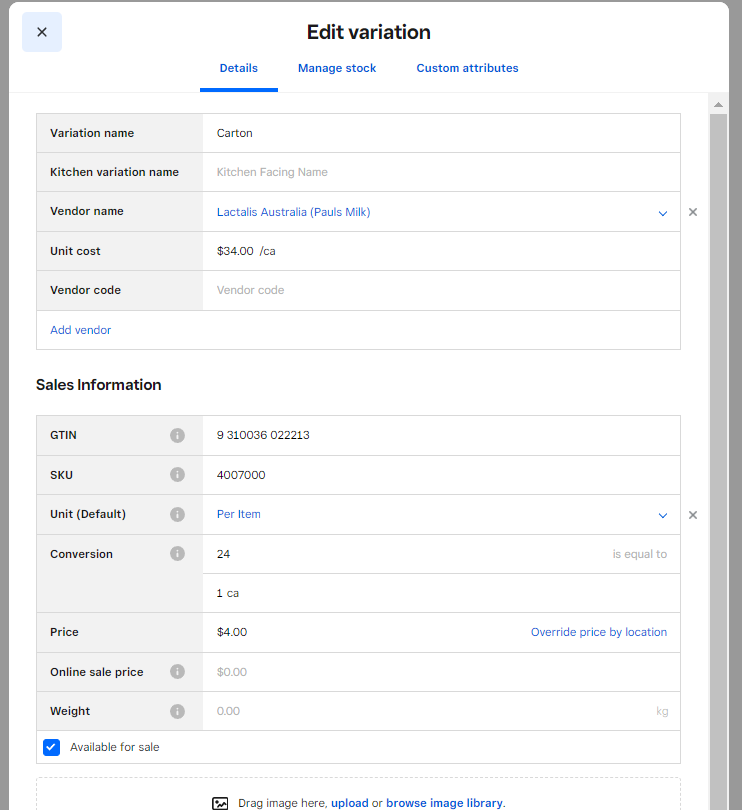Click the Weight info icon
Screen dimensions: 742x810
(x=177, y=712)
